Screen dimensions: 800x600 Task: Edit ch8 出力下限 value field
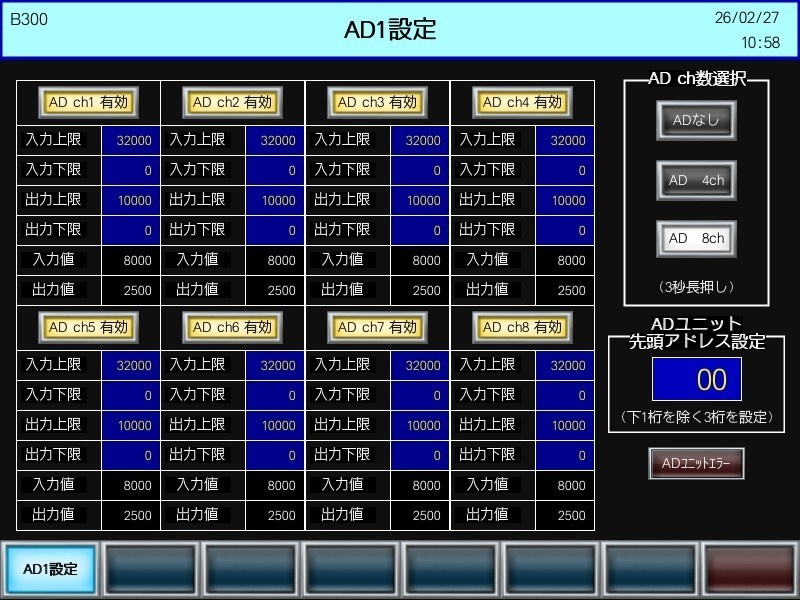[x=565, y=456]
